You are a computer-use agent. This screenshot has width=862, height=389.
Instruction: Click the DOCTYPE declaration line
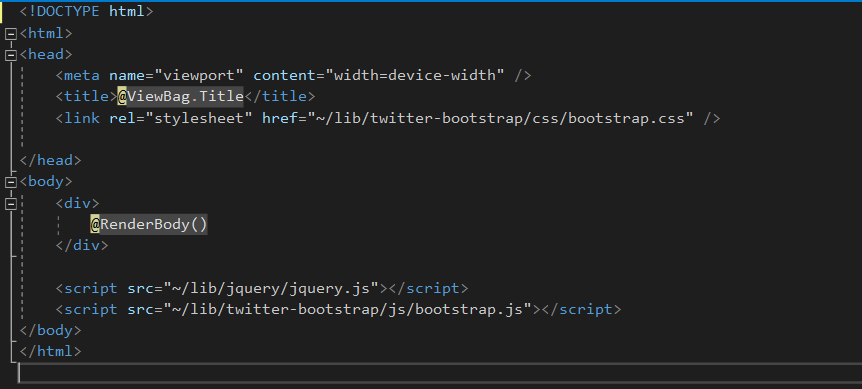click(86, 12)
